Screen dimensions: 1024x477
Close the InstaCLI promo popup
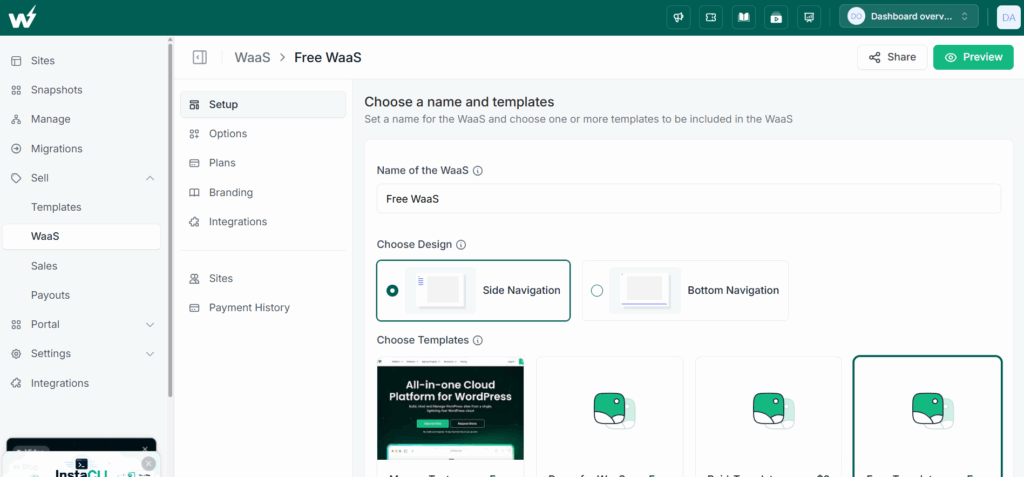149,463
